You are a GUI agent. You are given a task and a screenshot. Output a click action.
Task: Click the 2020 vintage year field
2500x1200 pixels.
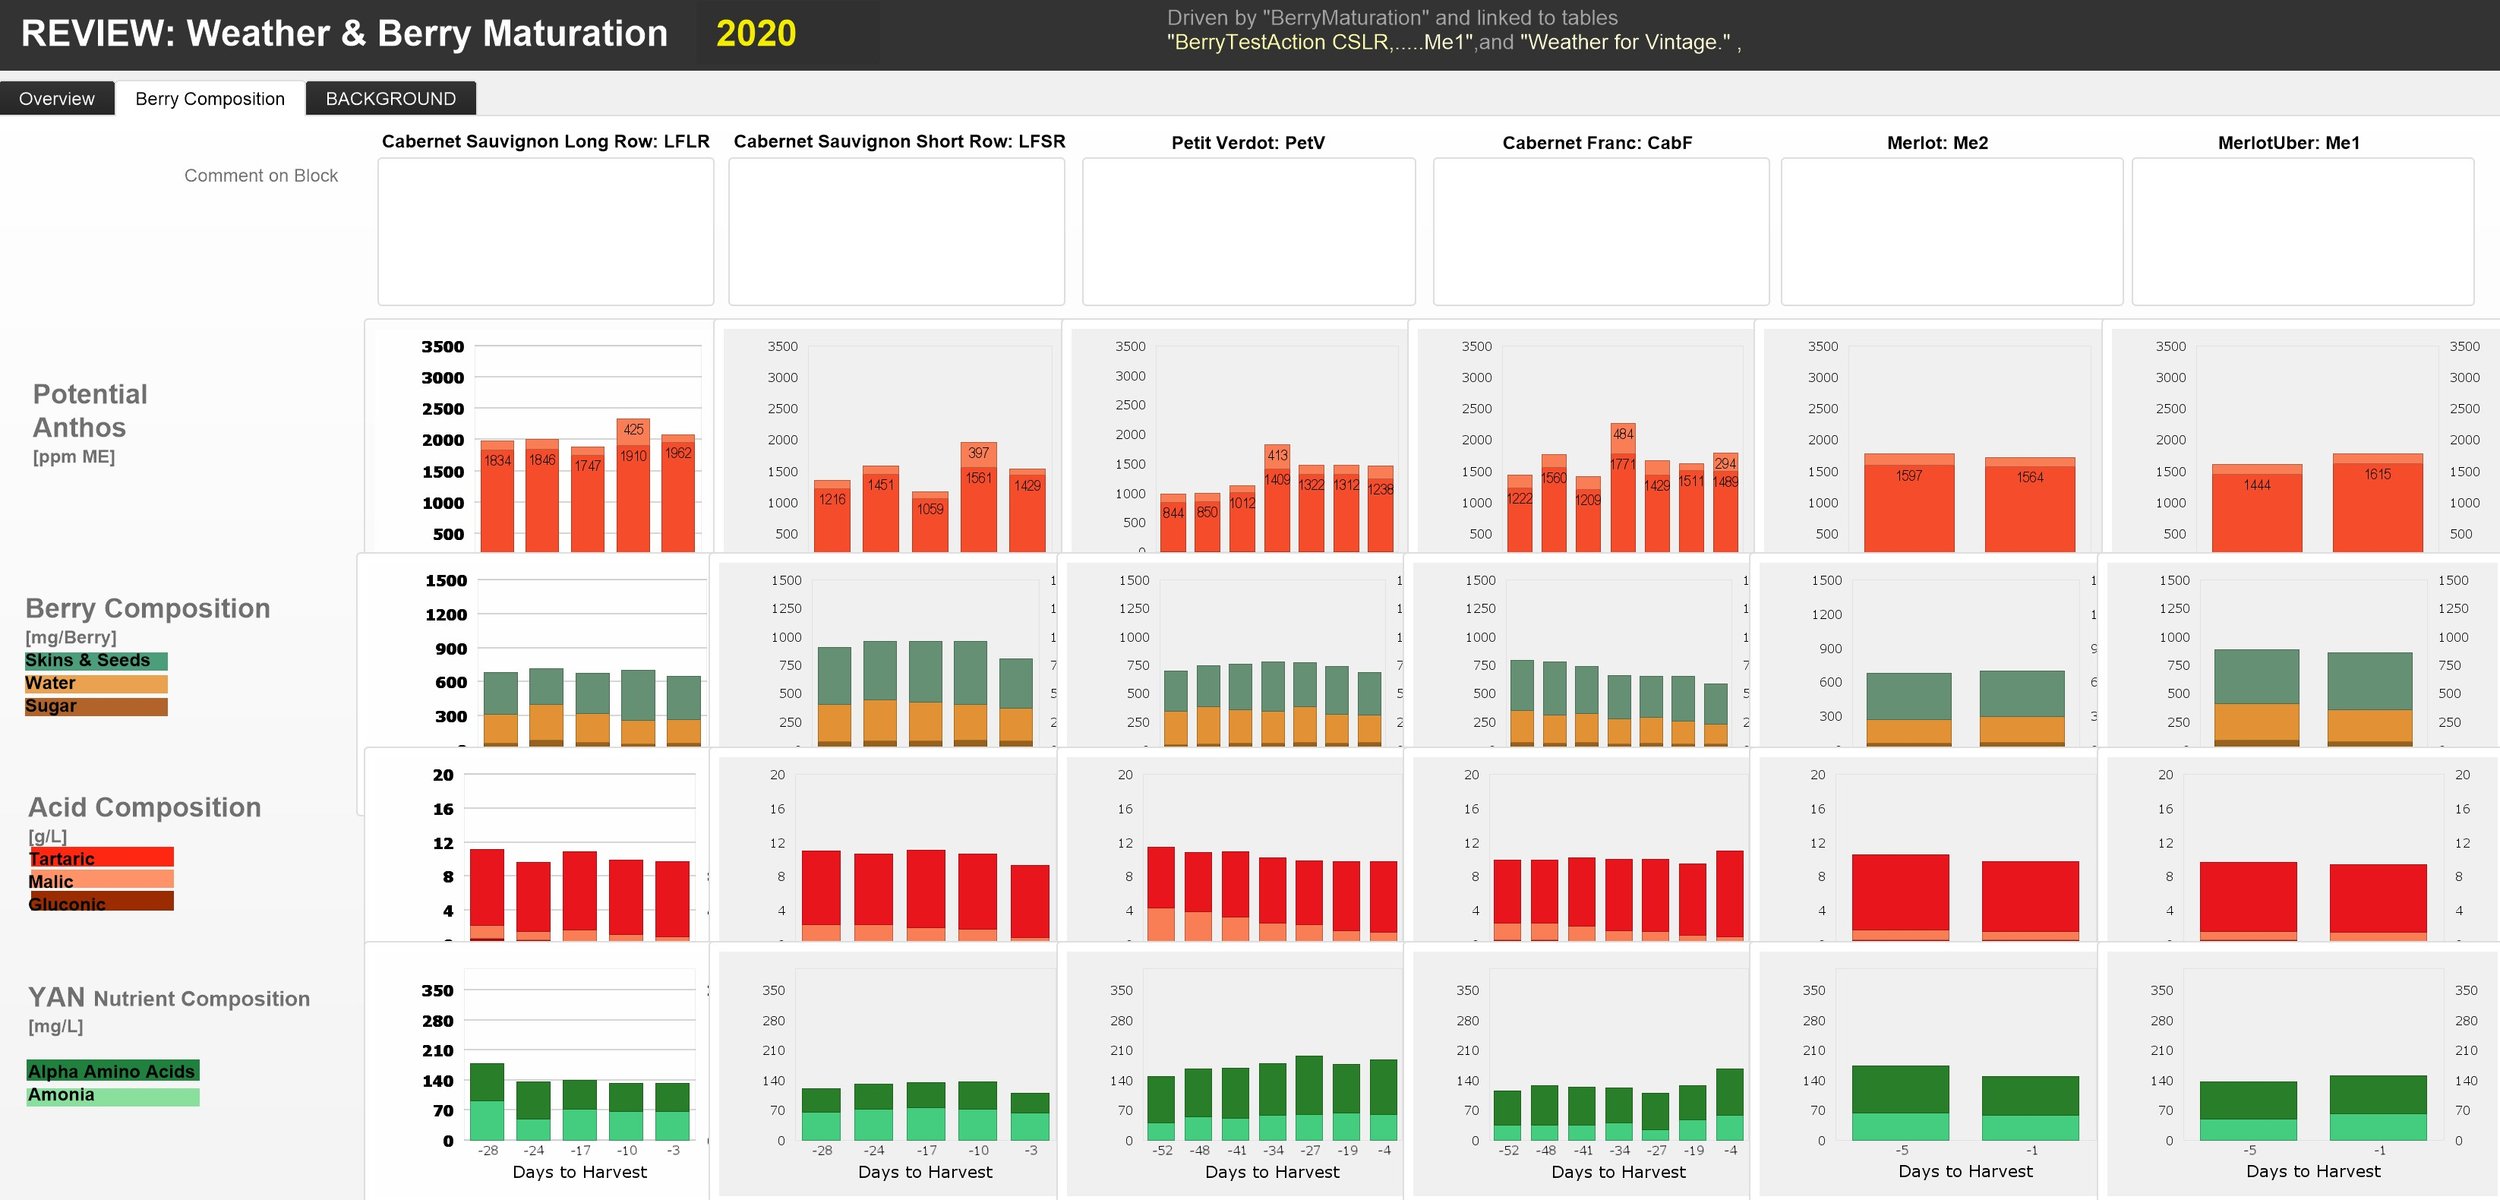(788, 34)
